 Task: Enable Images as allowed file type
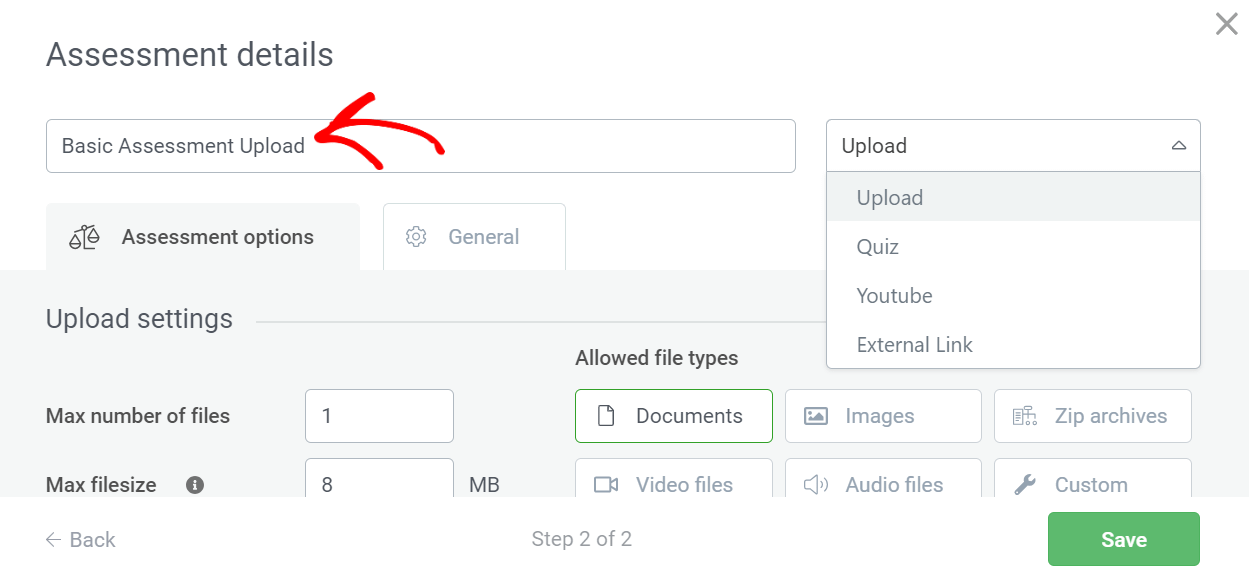(x=882, y=416)
